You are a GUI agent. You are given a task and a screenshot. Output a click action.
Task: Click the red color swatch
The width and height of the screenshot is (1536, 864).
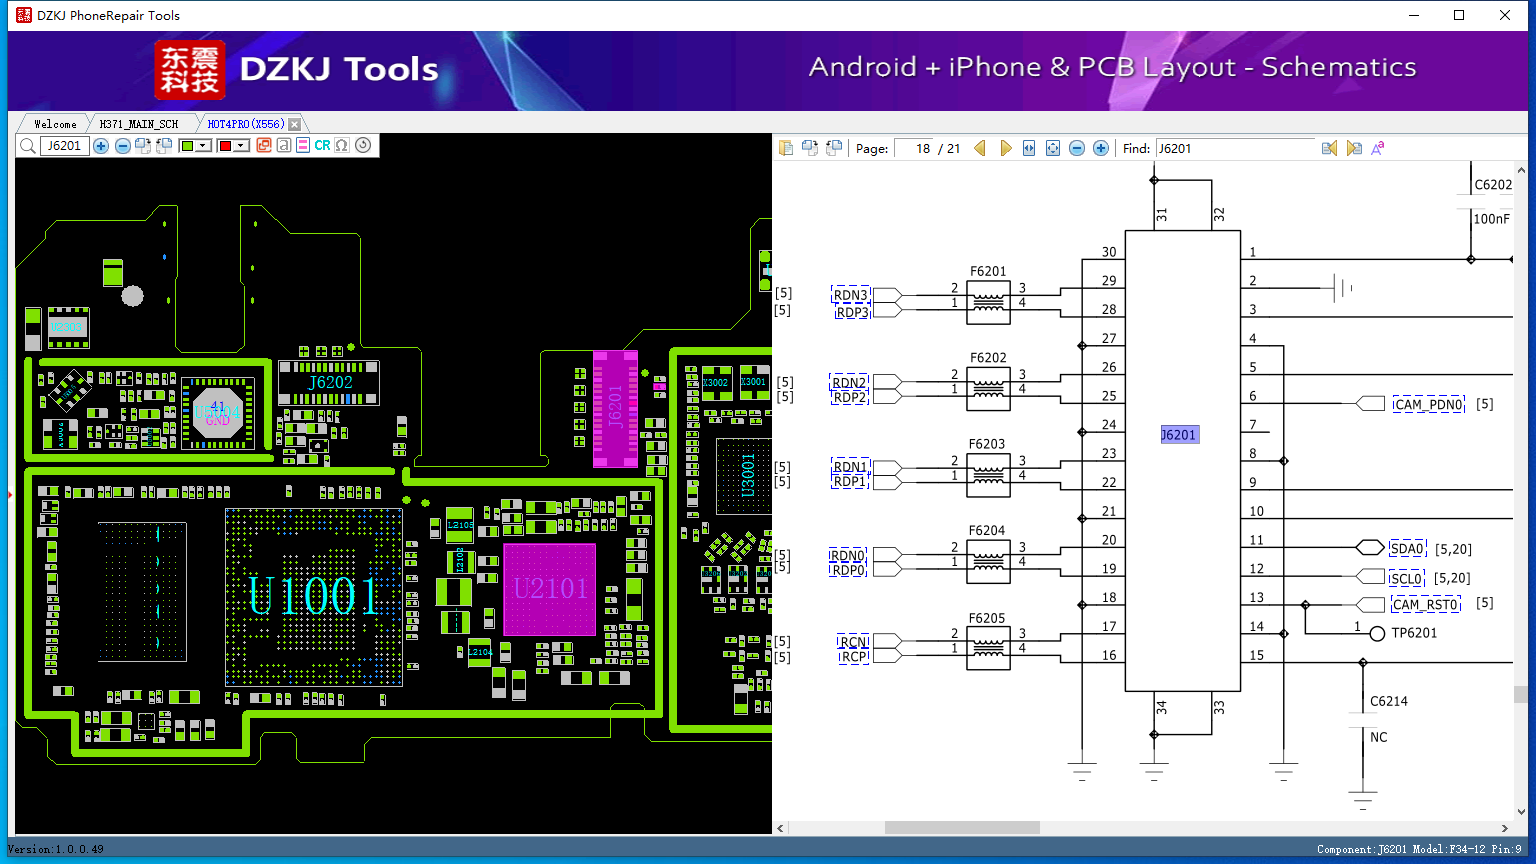coord(225,146)
